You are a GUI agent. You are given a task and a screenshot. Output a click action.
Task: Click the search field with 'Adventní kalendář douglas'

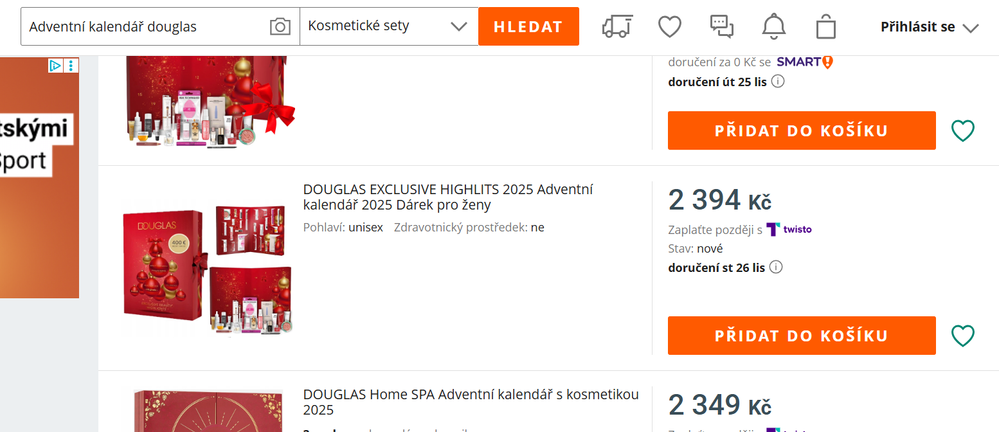145,27
